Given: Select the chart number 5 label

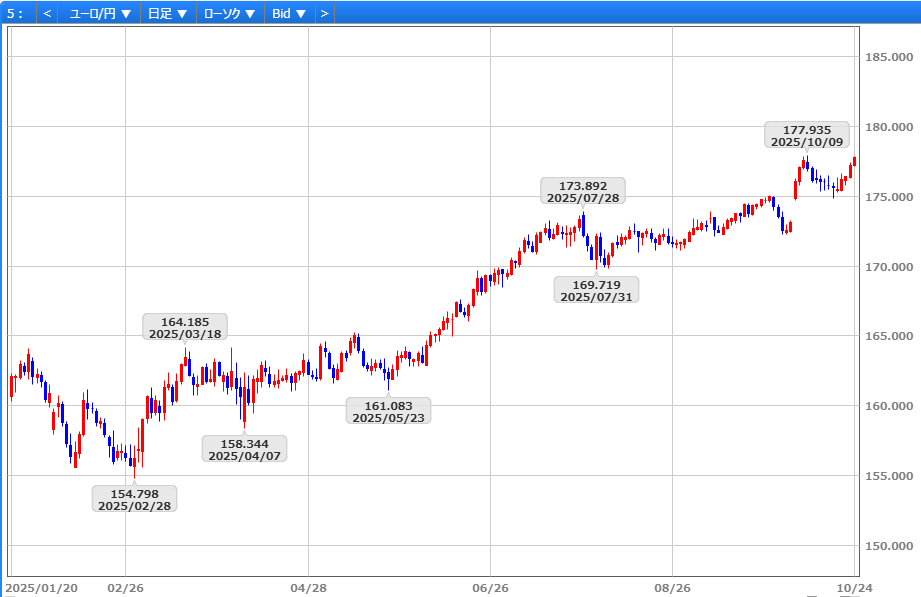Looking at the screenshot, I should click(15, 14).
